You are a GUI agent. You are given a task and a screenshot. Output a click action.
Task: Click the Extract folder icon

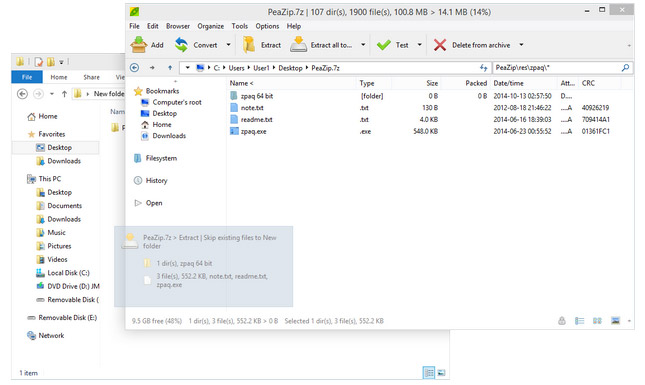(x=249, y=45)
